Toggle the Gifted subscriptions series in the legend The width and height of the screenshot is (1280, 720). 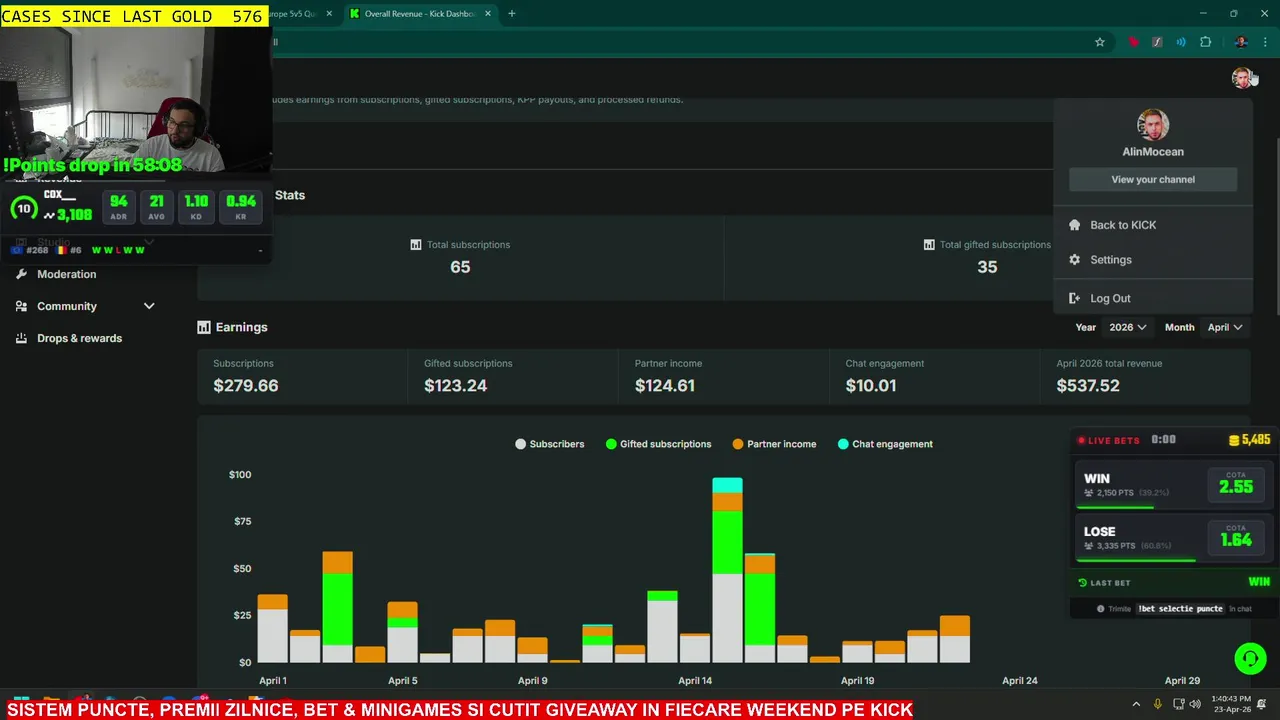click(658, 444)
